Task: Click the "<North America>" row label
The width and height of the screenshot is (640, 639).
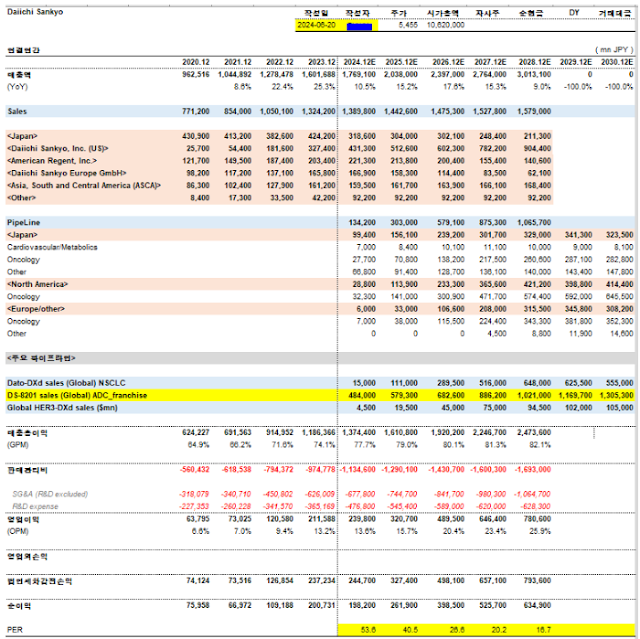Action: coord(38,284)
